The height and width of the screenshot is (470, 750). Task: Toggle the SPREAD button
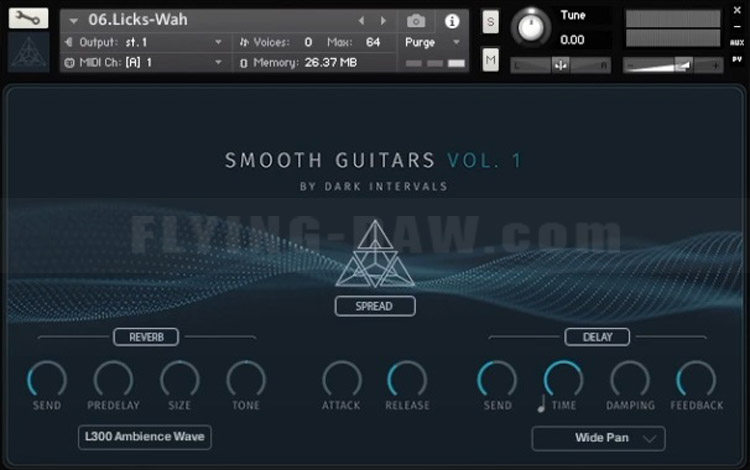pyautogui.click(x=375, y=306)
